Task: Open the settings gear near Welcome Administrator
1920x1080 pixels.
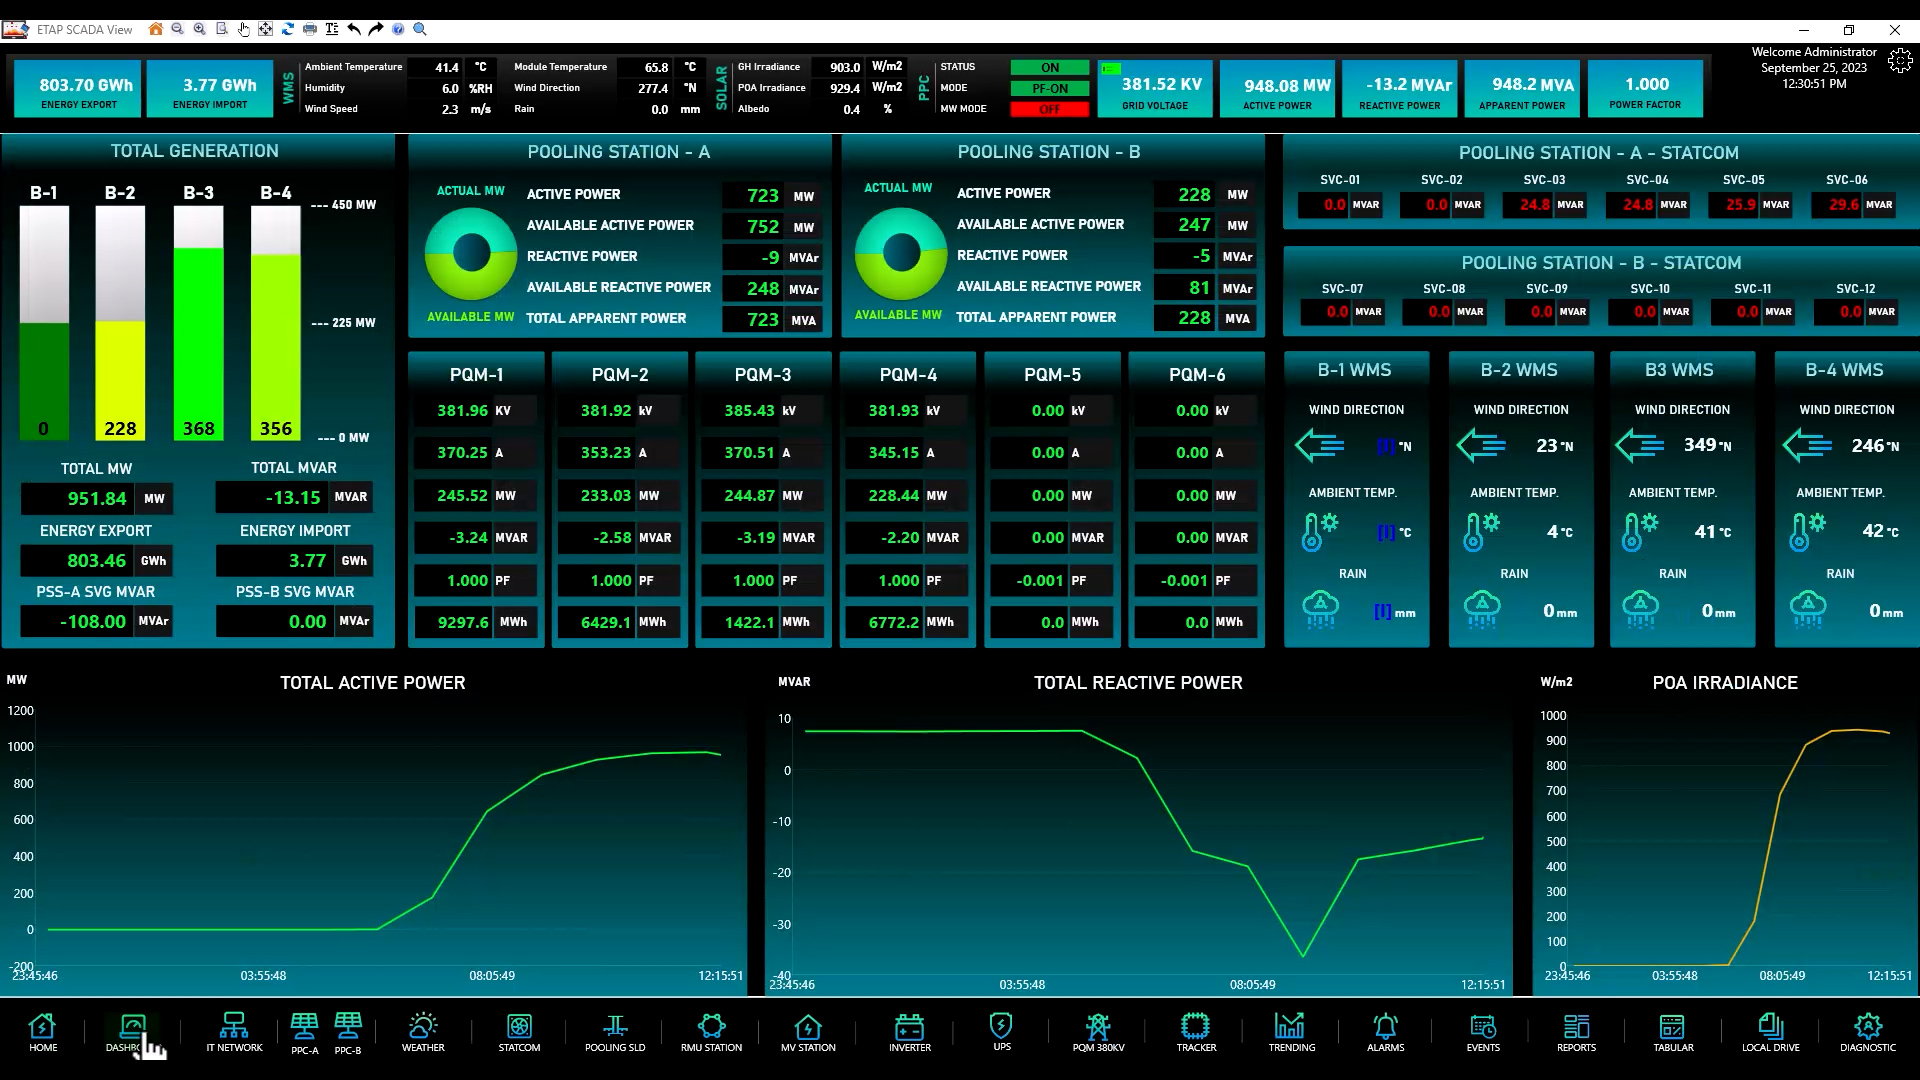Action: (1899, 62)
